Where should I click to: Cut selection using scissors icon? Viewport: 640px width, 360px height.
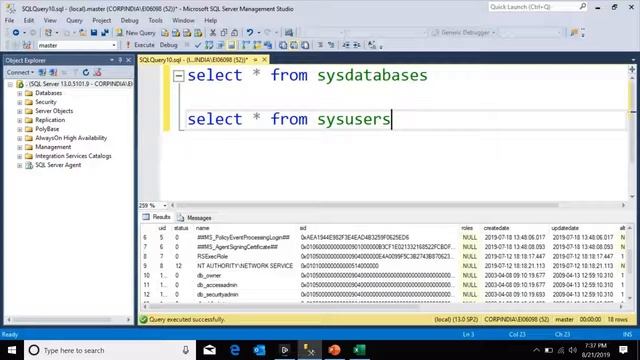(213, 33)
